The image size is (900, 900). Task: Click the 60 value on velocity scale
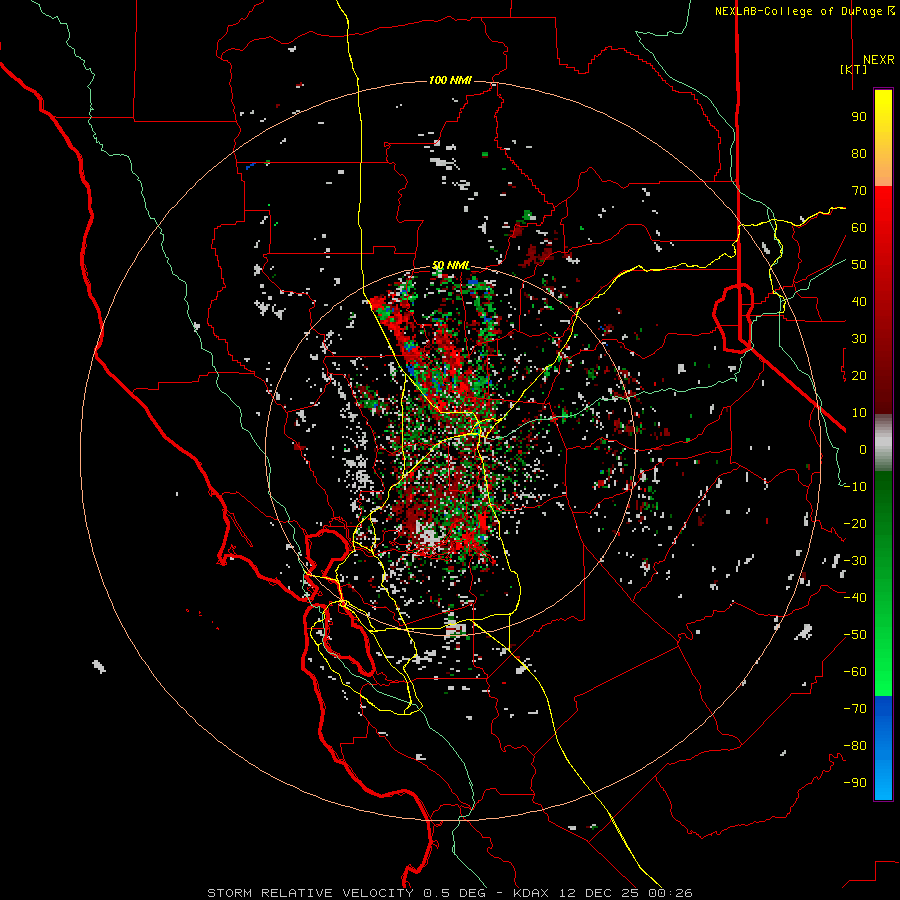click(x=859, y=227)
